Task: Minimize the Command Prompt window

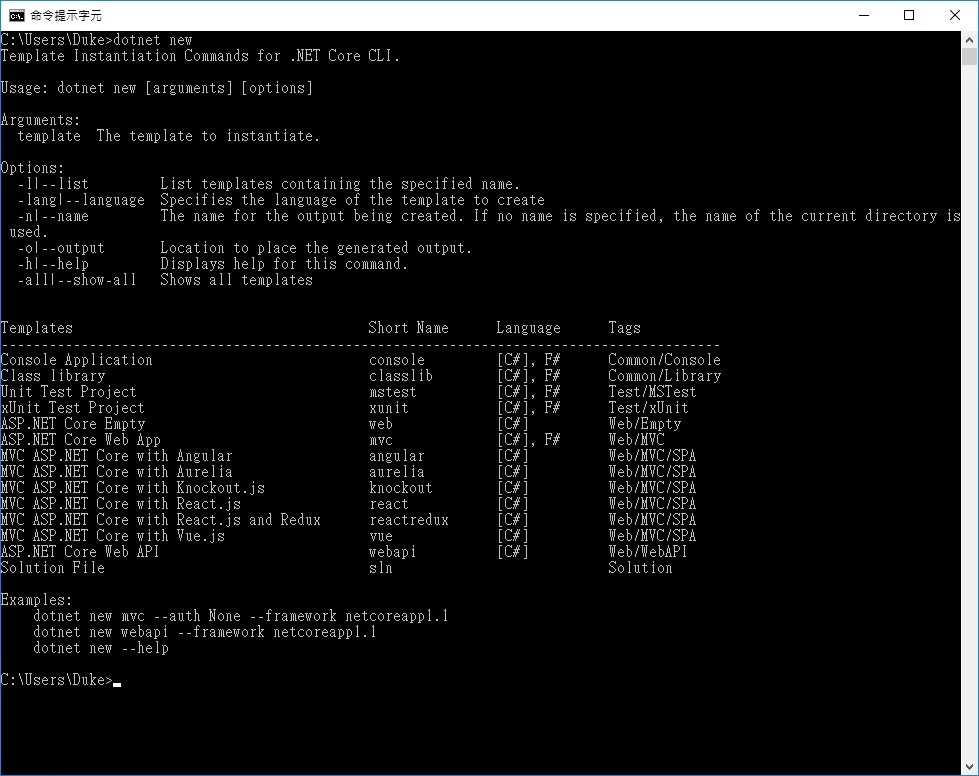Action: tap(864, 15)
